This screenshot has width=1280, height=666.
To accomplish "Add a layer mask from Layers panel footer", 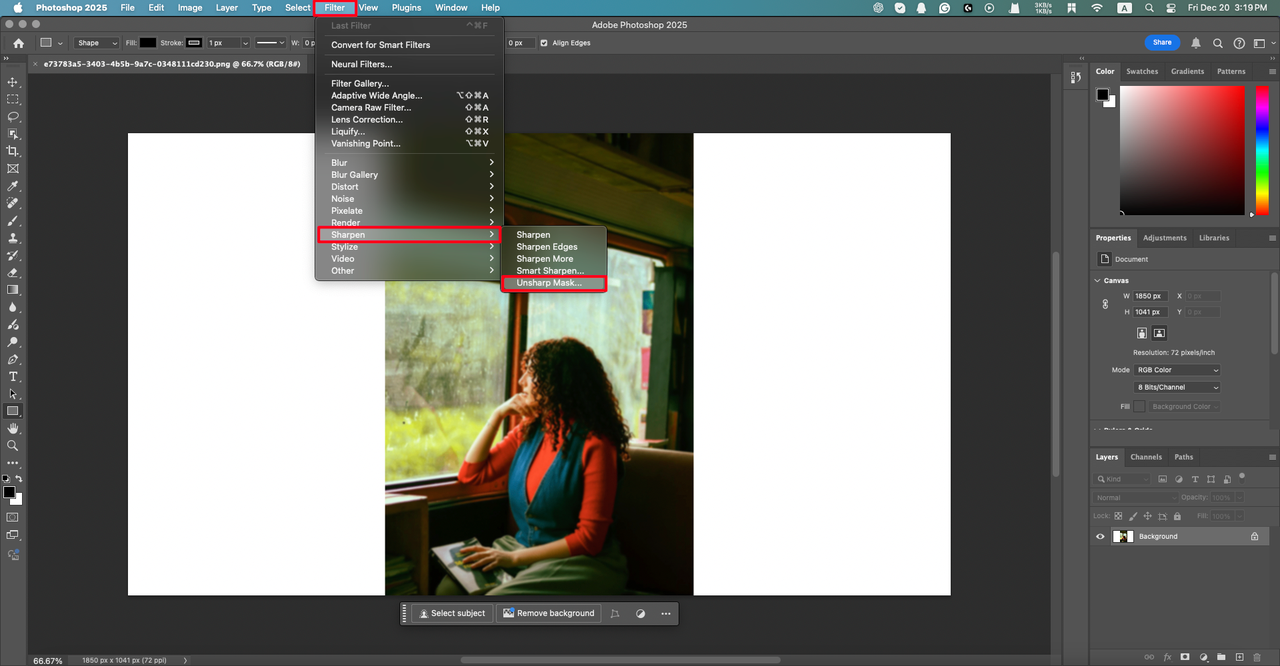I will [1185, 657].
